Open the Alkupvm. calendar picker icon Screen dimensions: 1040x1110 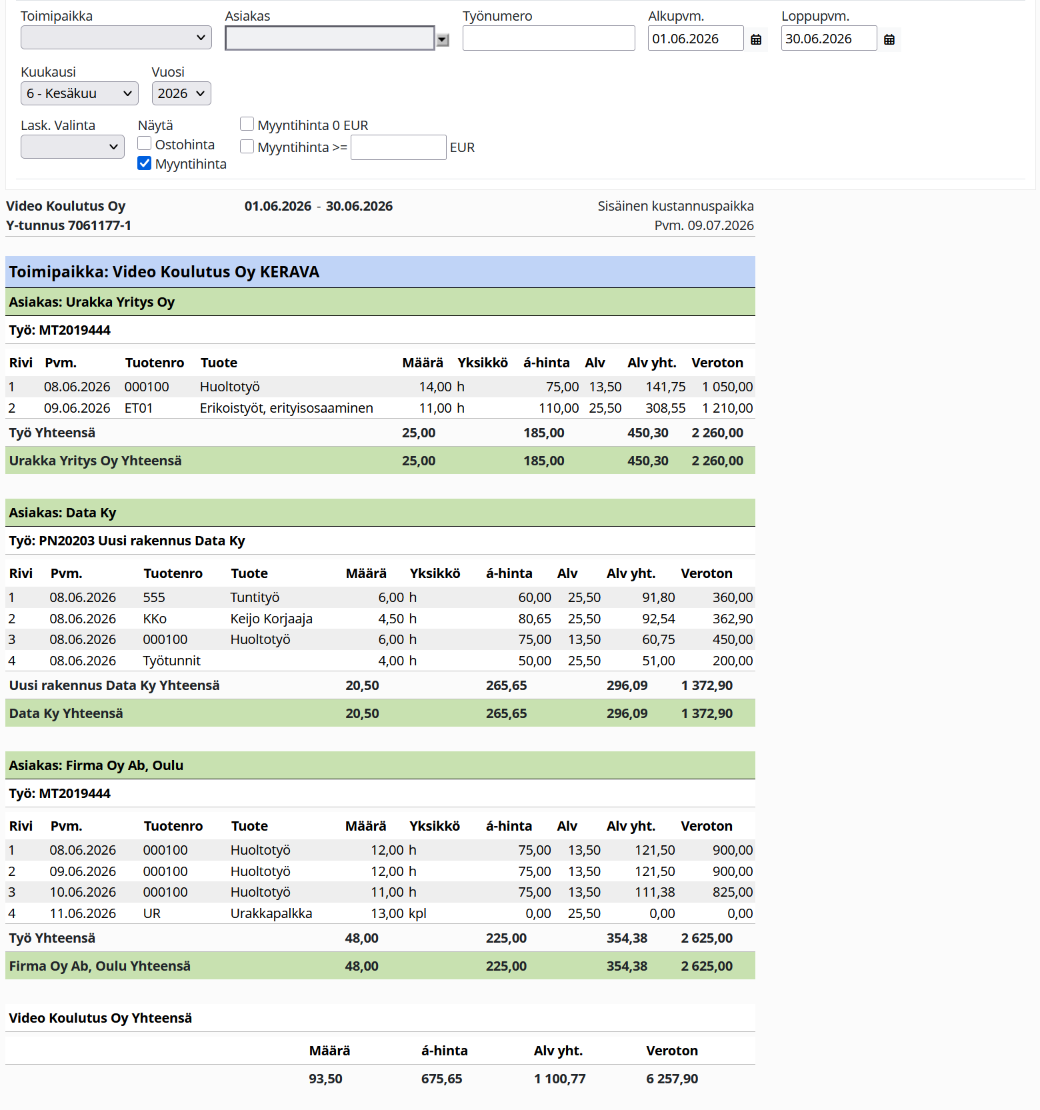[x=756, y=40]
